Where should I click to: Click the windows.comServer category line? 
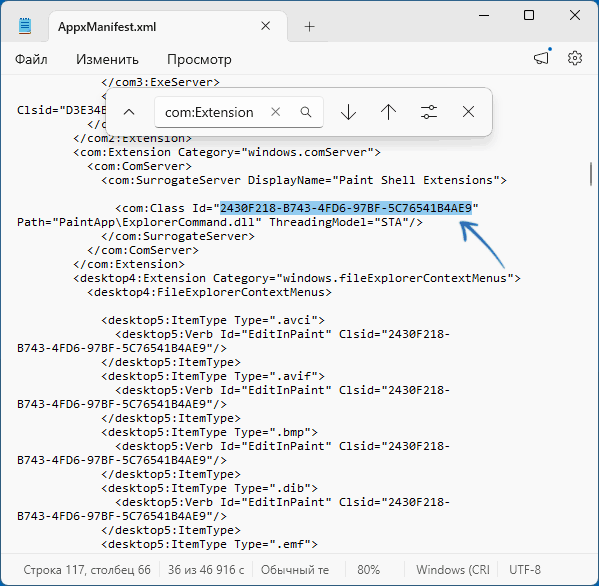[227, 152]
